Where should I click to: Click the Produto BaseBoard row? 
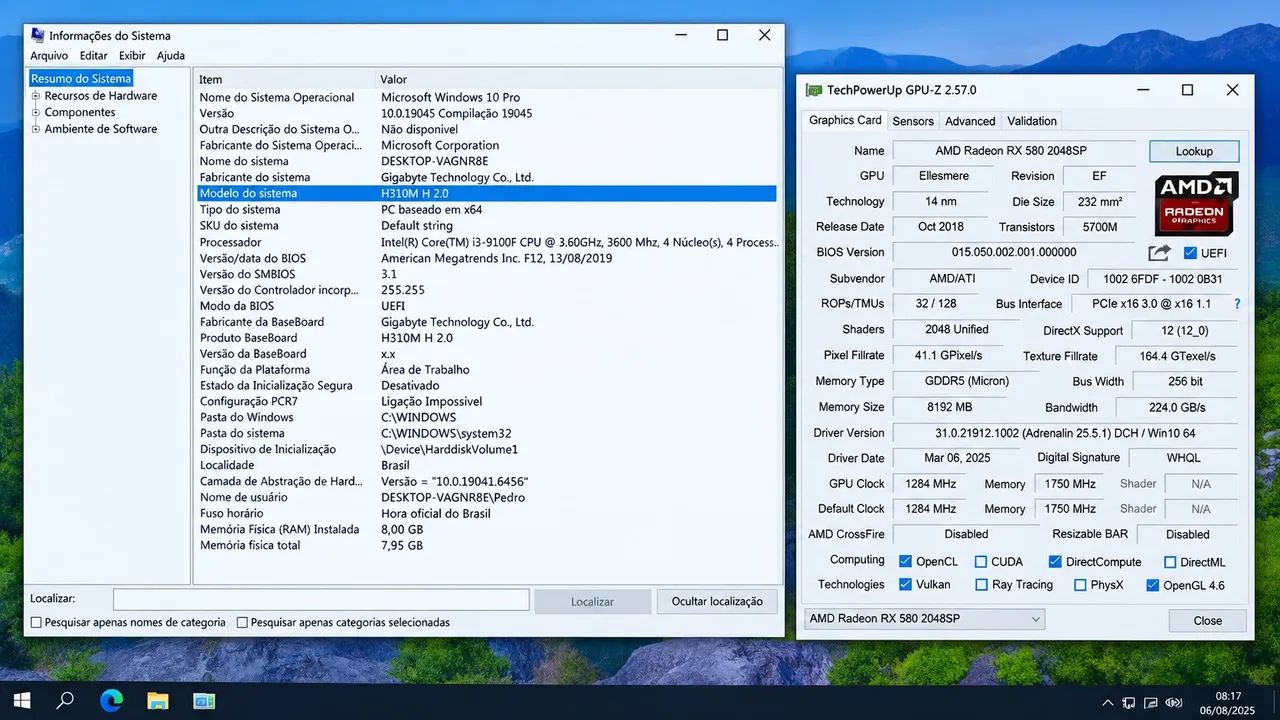[486, 338]
